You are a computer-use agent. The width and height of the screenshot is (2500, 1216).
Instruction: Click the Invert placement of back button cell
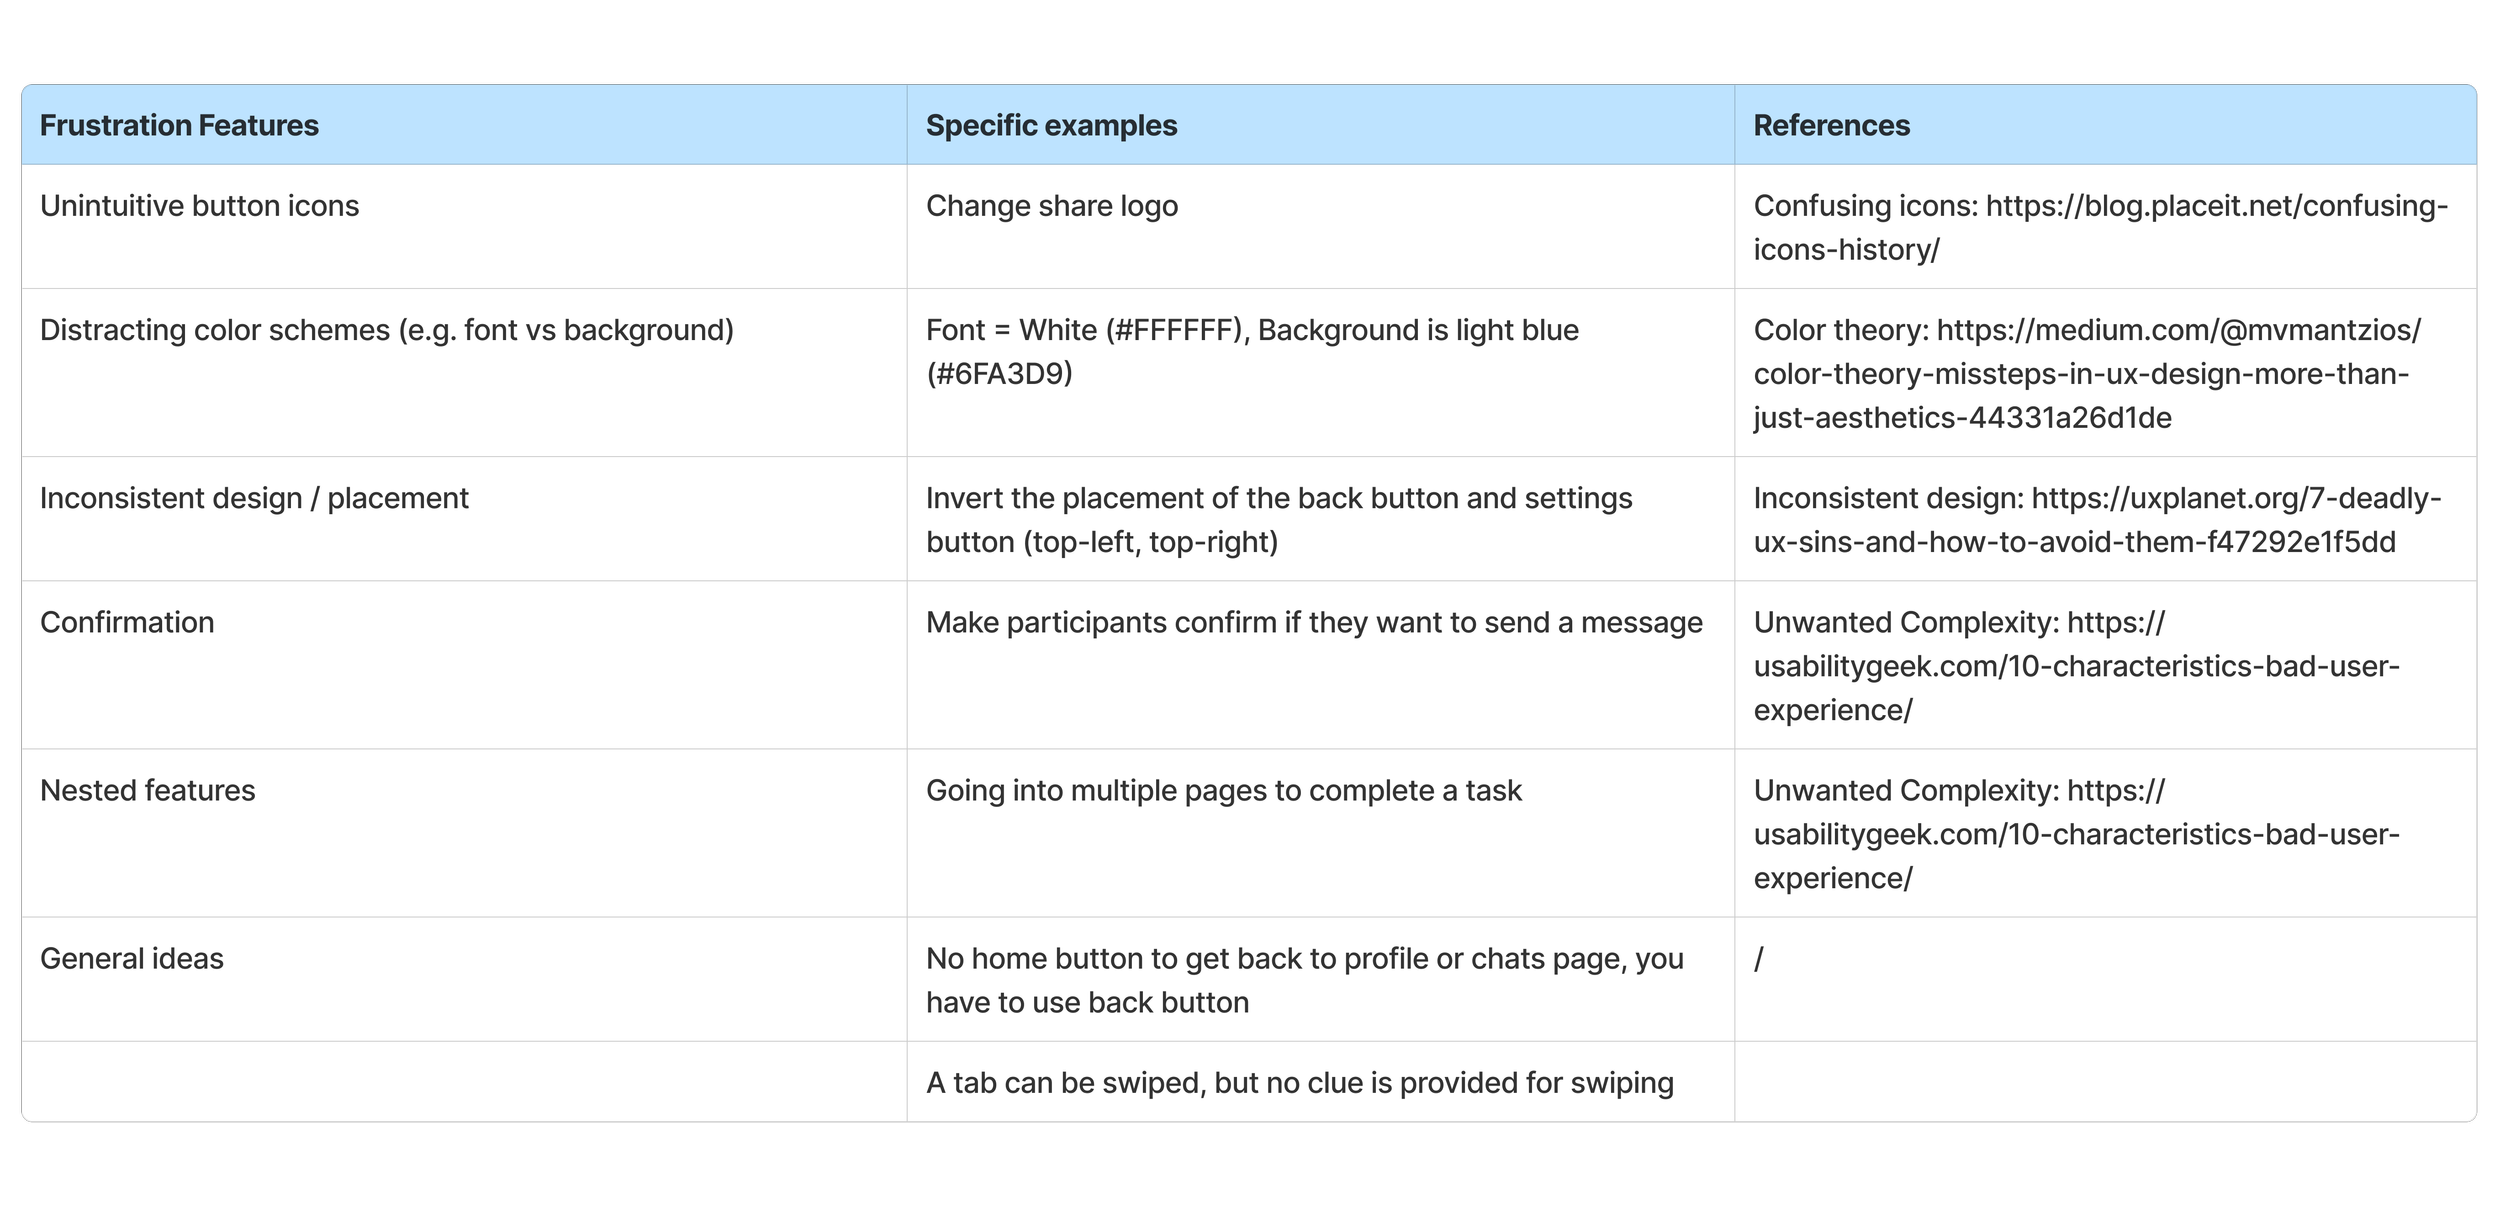[x=1278, y=519]
